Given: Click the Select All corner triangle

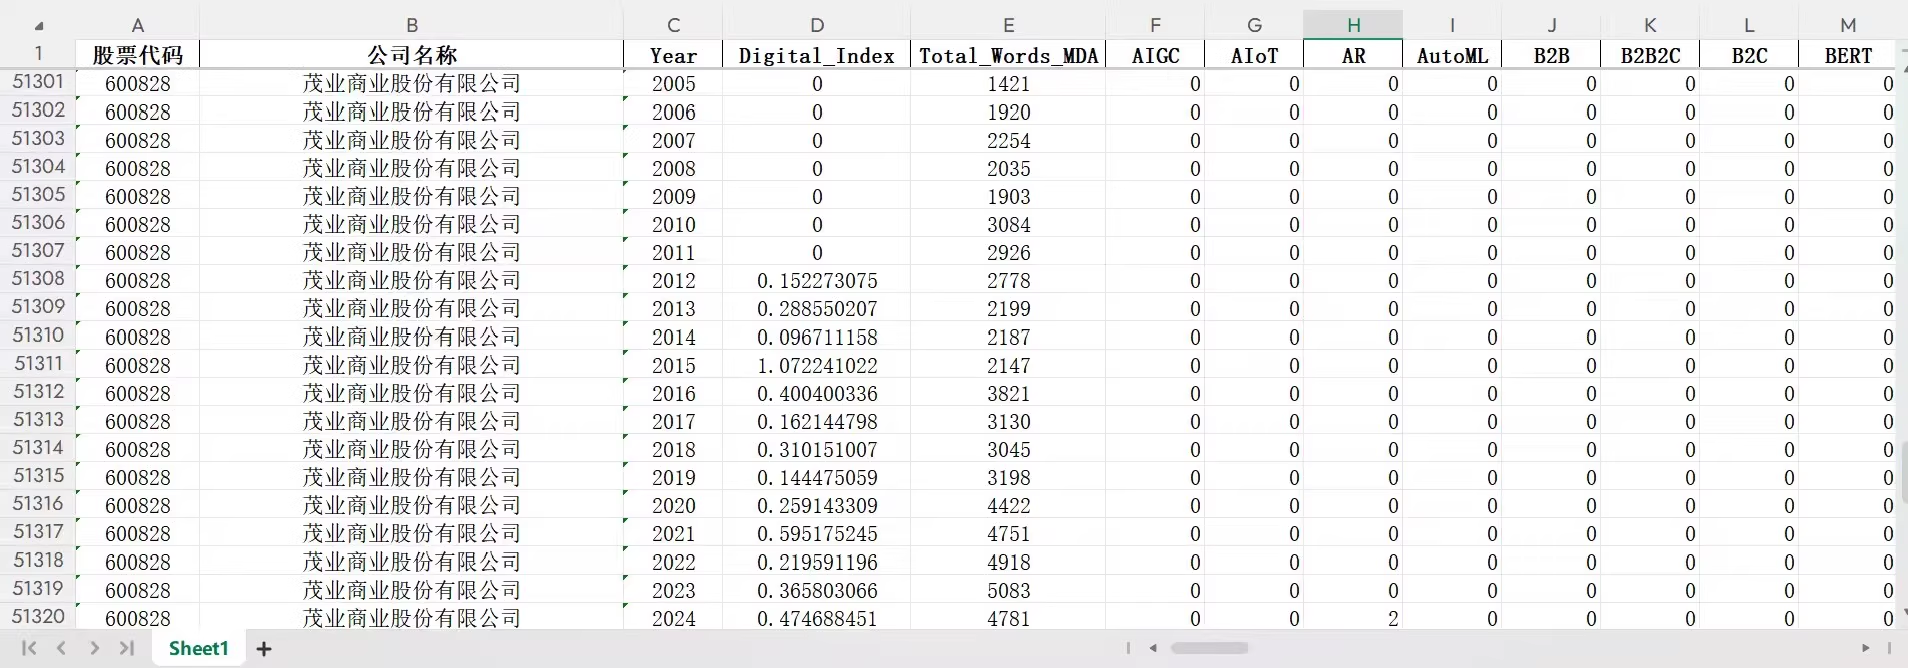Looking at the screenshot, I should click(x=38, y=25).
